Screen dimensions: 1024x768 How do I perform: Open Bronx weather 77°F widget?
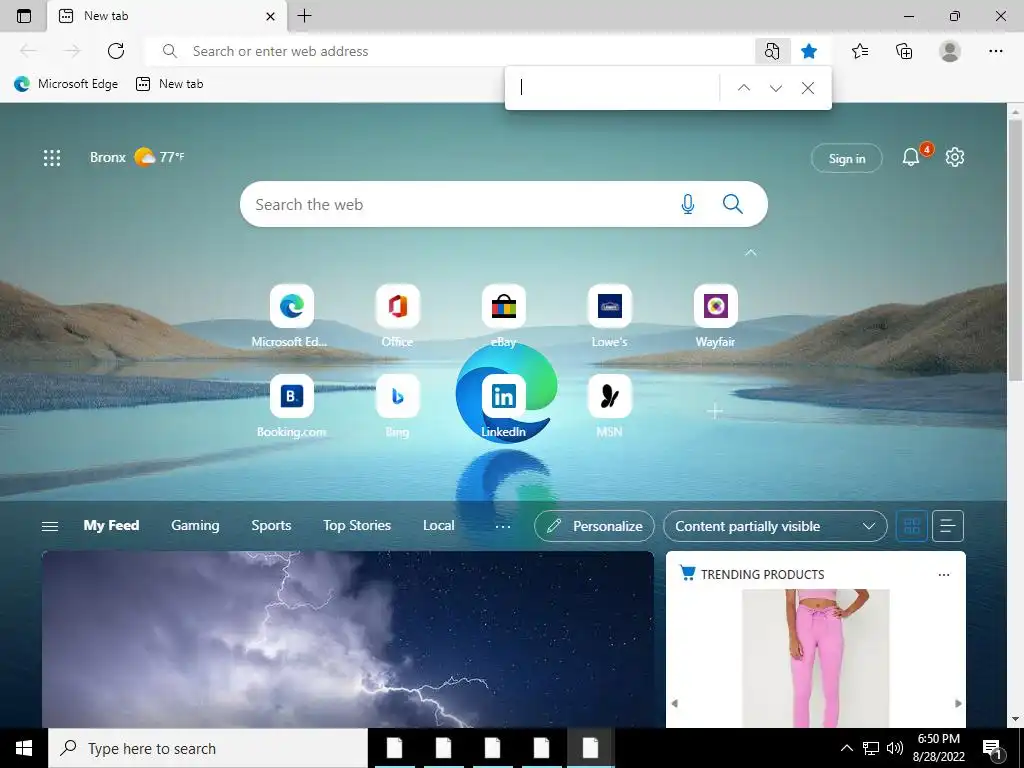(x=137, y=157)
